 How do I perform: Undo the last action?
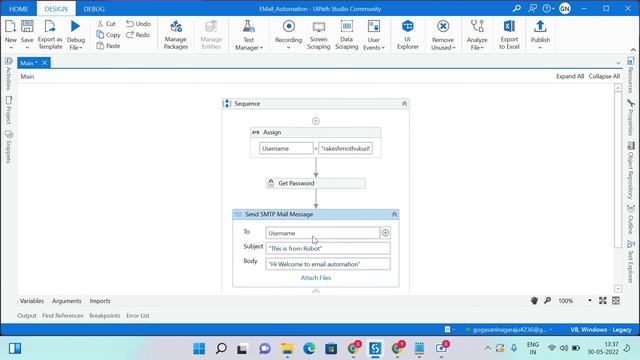point(138,24)
